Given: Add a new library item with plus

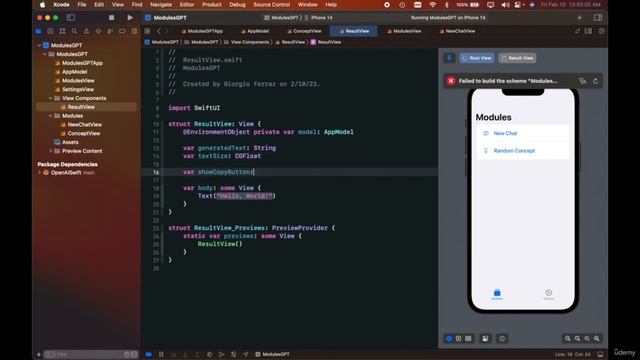Looking at the screenshot, I should point(579,18).
